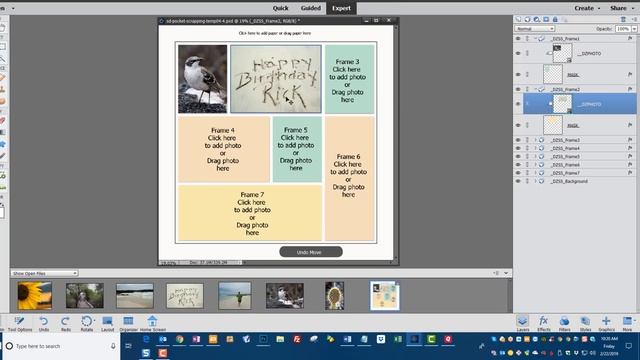Create a new layer icon in Layers panel
This screenshot has width=640, height=360.
click(x=518, y=19)
